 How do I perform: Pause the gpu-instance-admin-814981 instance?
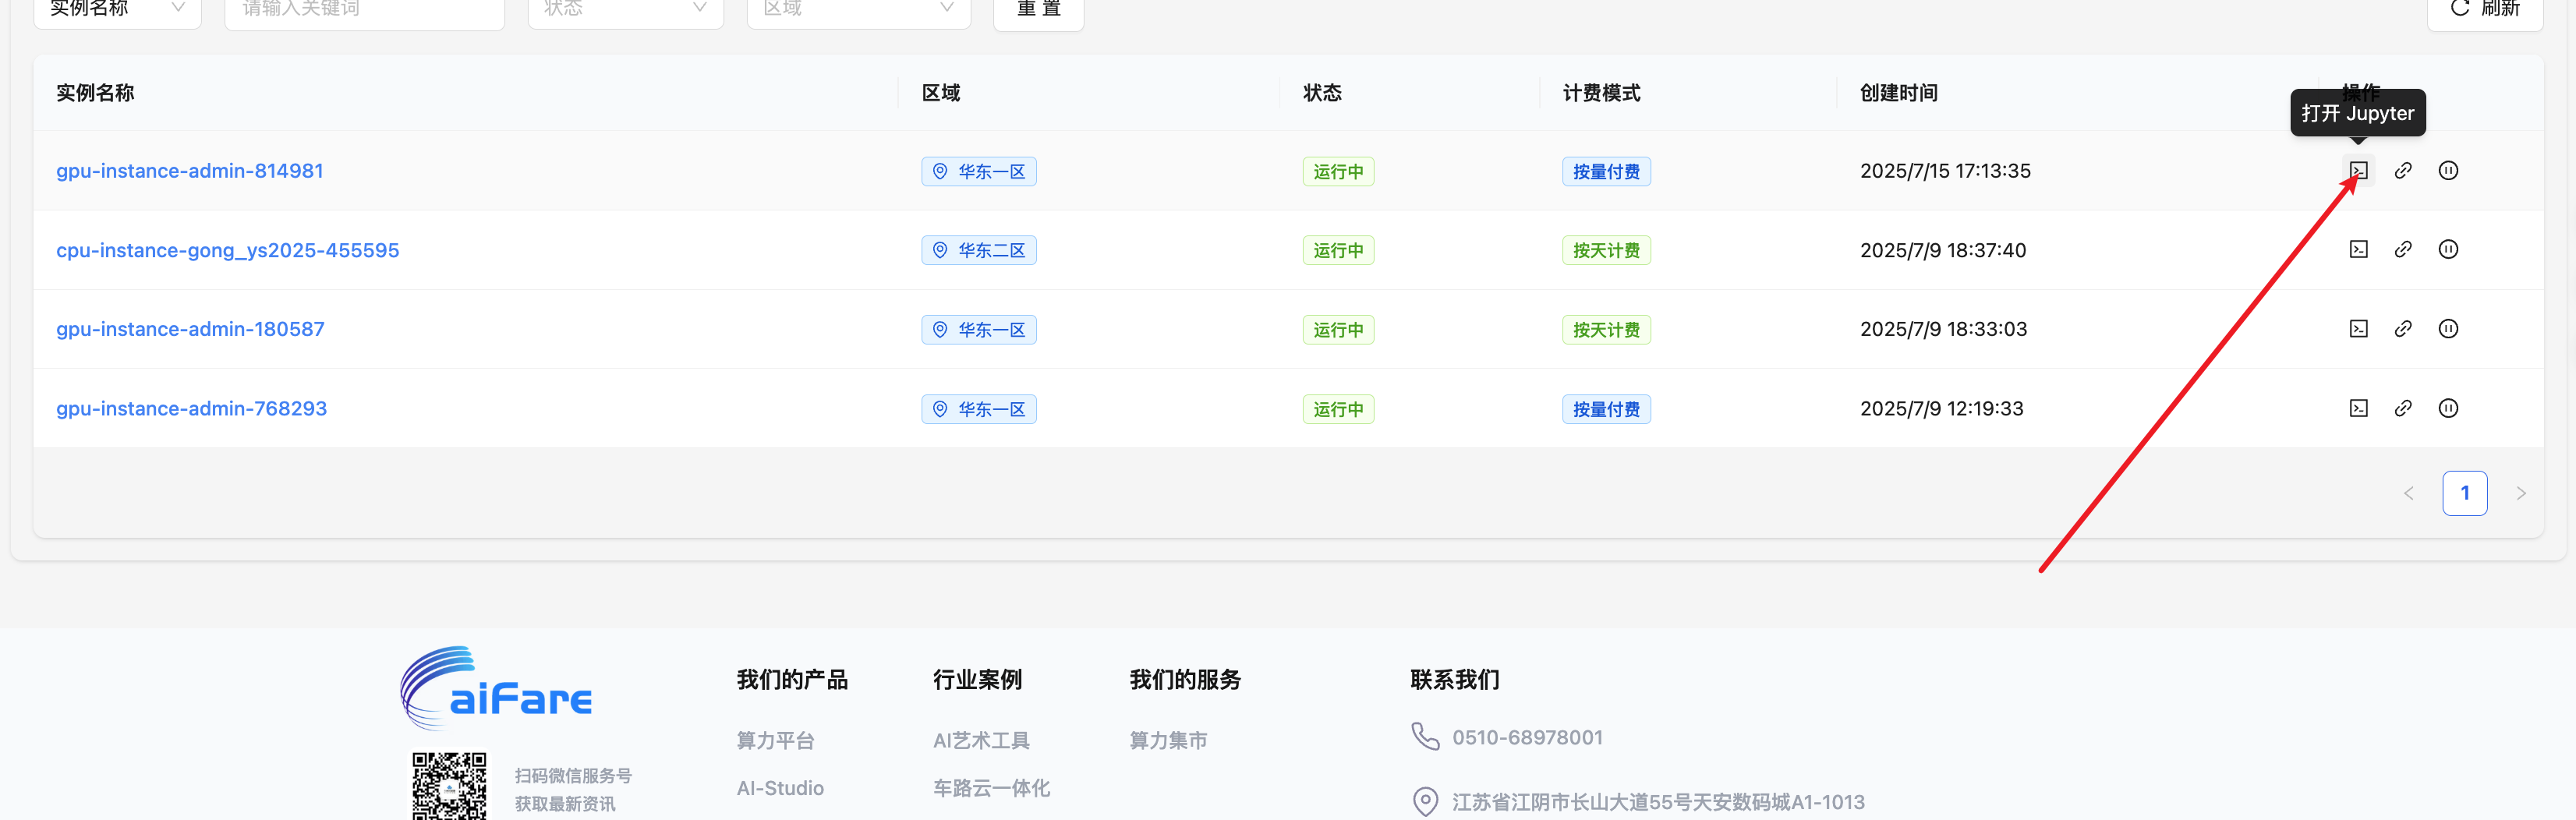click(x=2449, y=170)
